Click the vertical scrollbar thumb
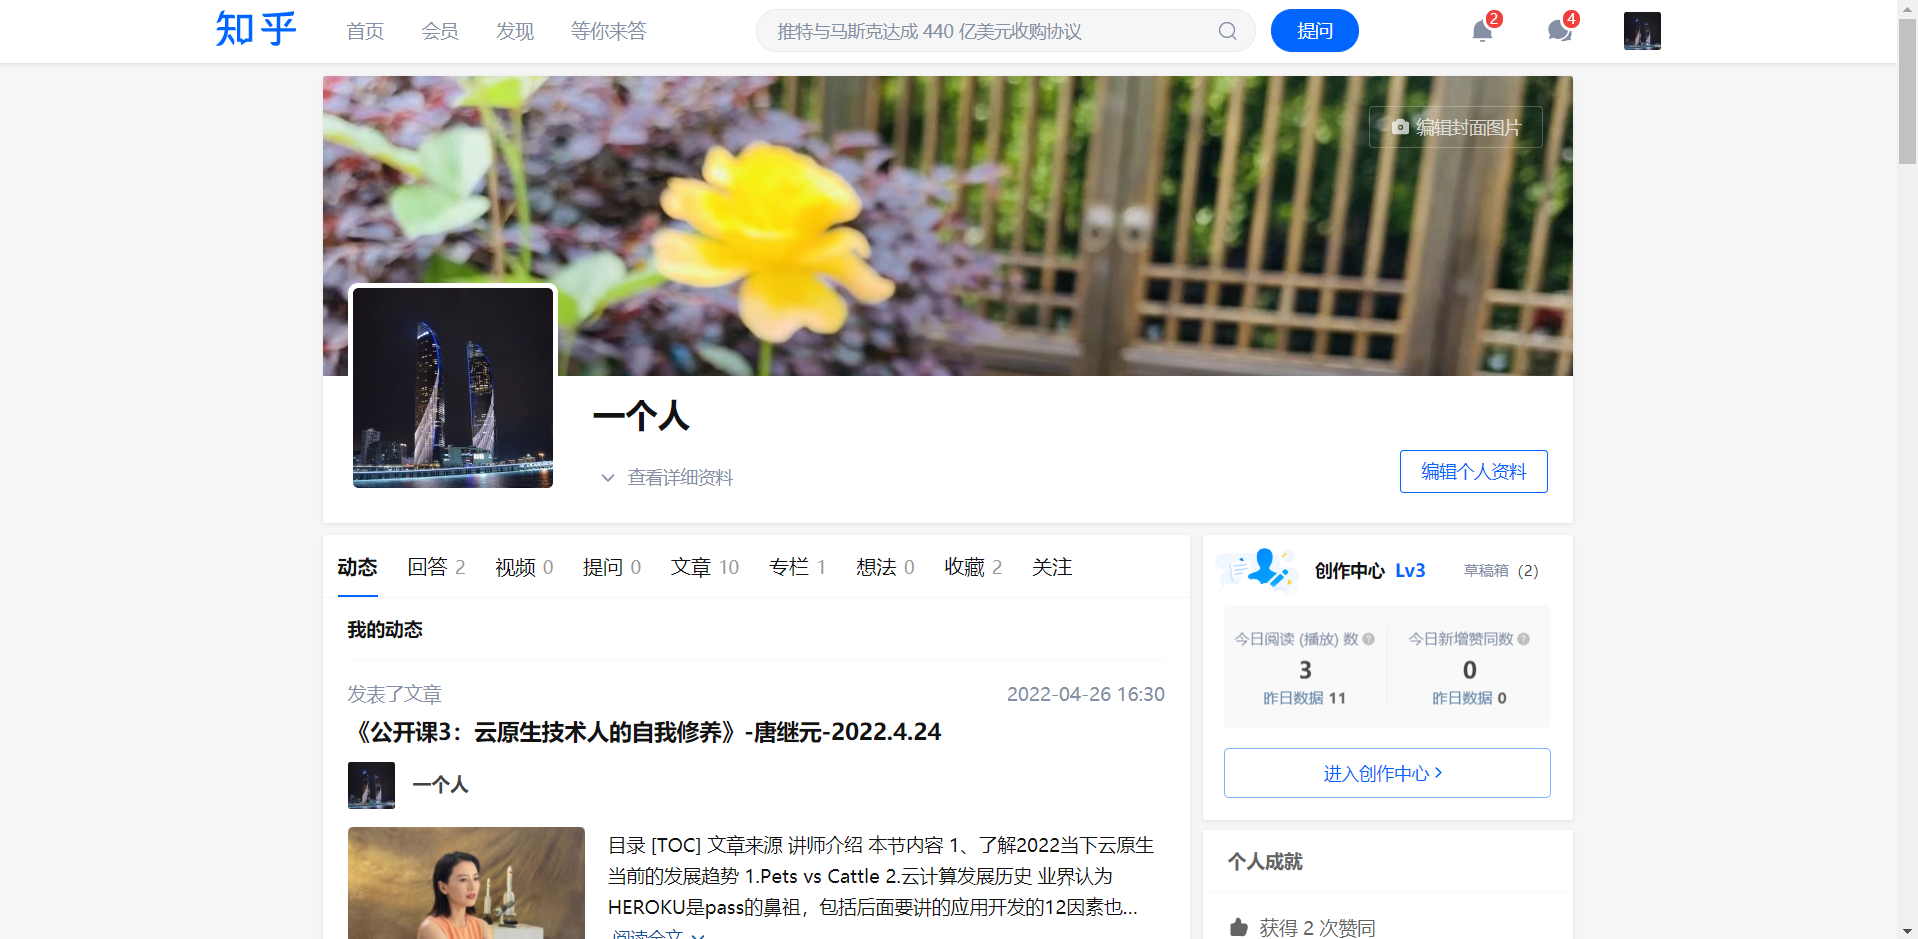This screenshot has height=939, width=1918. [x=1907, y=92]
